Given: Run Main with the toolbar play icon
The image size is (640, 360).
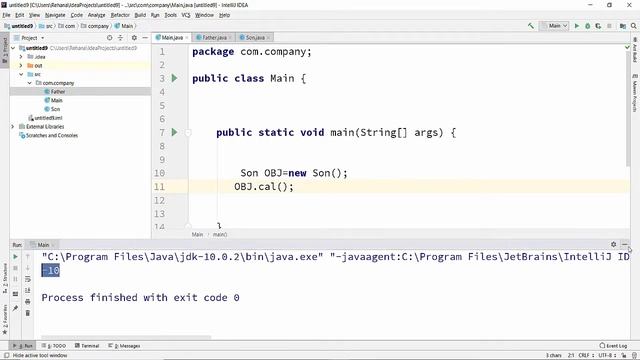Looking at the screenshot, I should click(577, 26).
